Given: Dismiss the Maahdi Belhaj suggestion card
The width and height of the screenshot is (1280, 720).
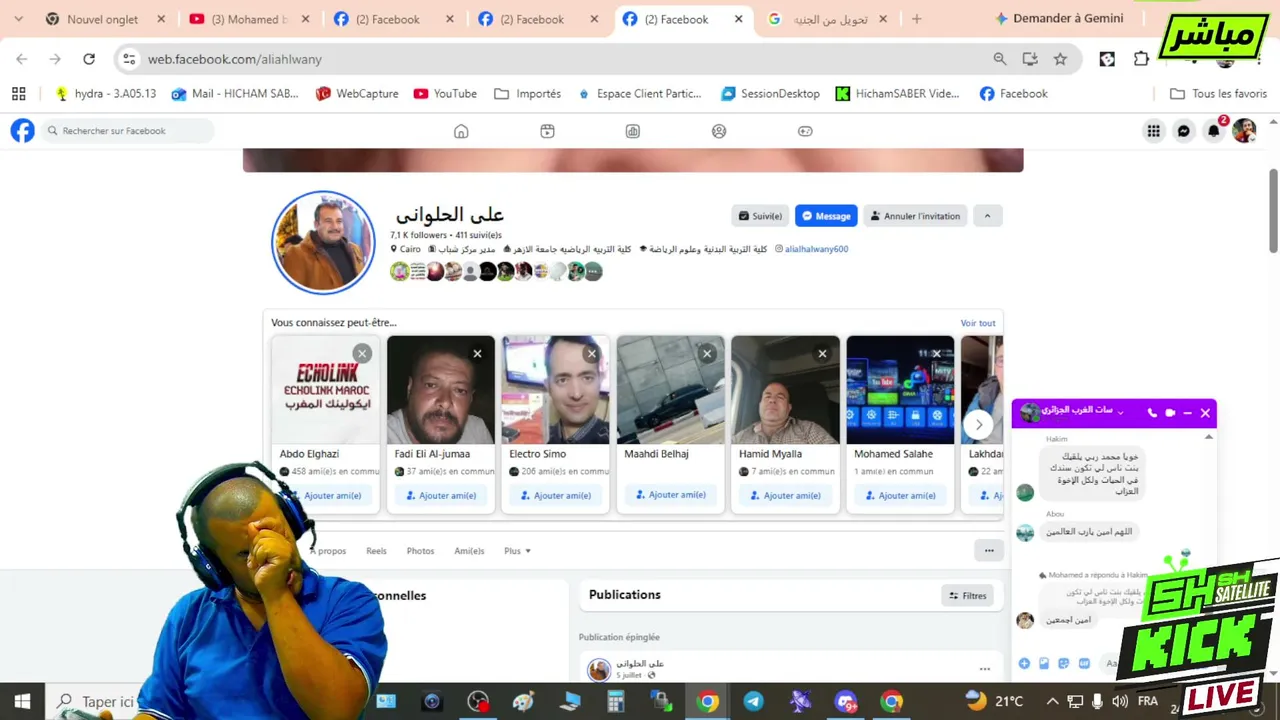Looking at the screenshot, I should coord(707,353).
